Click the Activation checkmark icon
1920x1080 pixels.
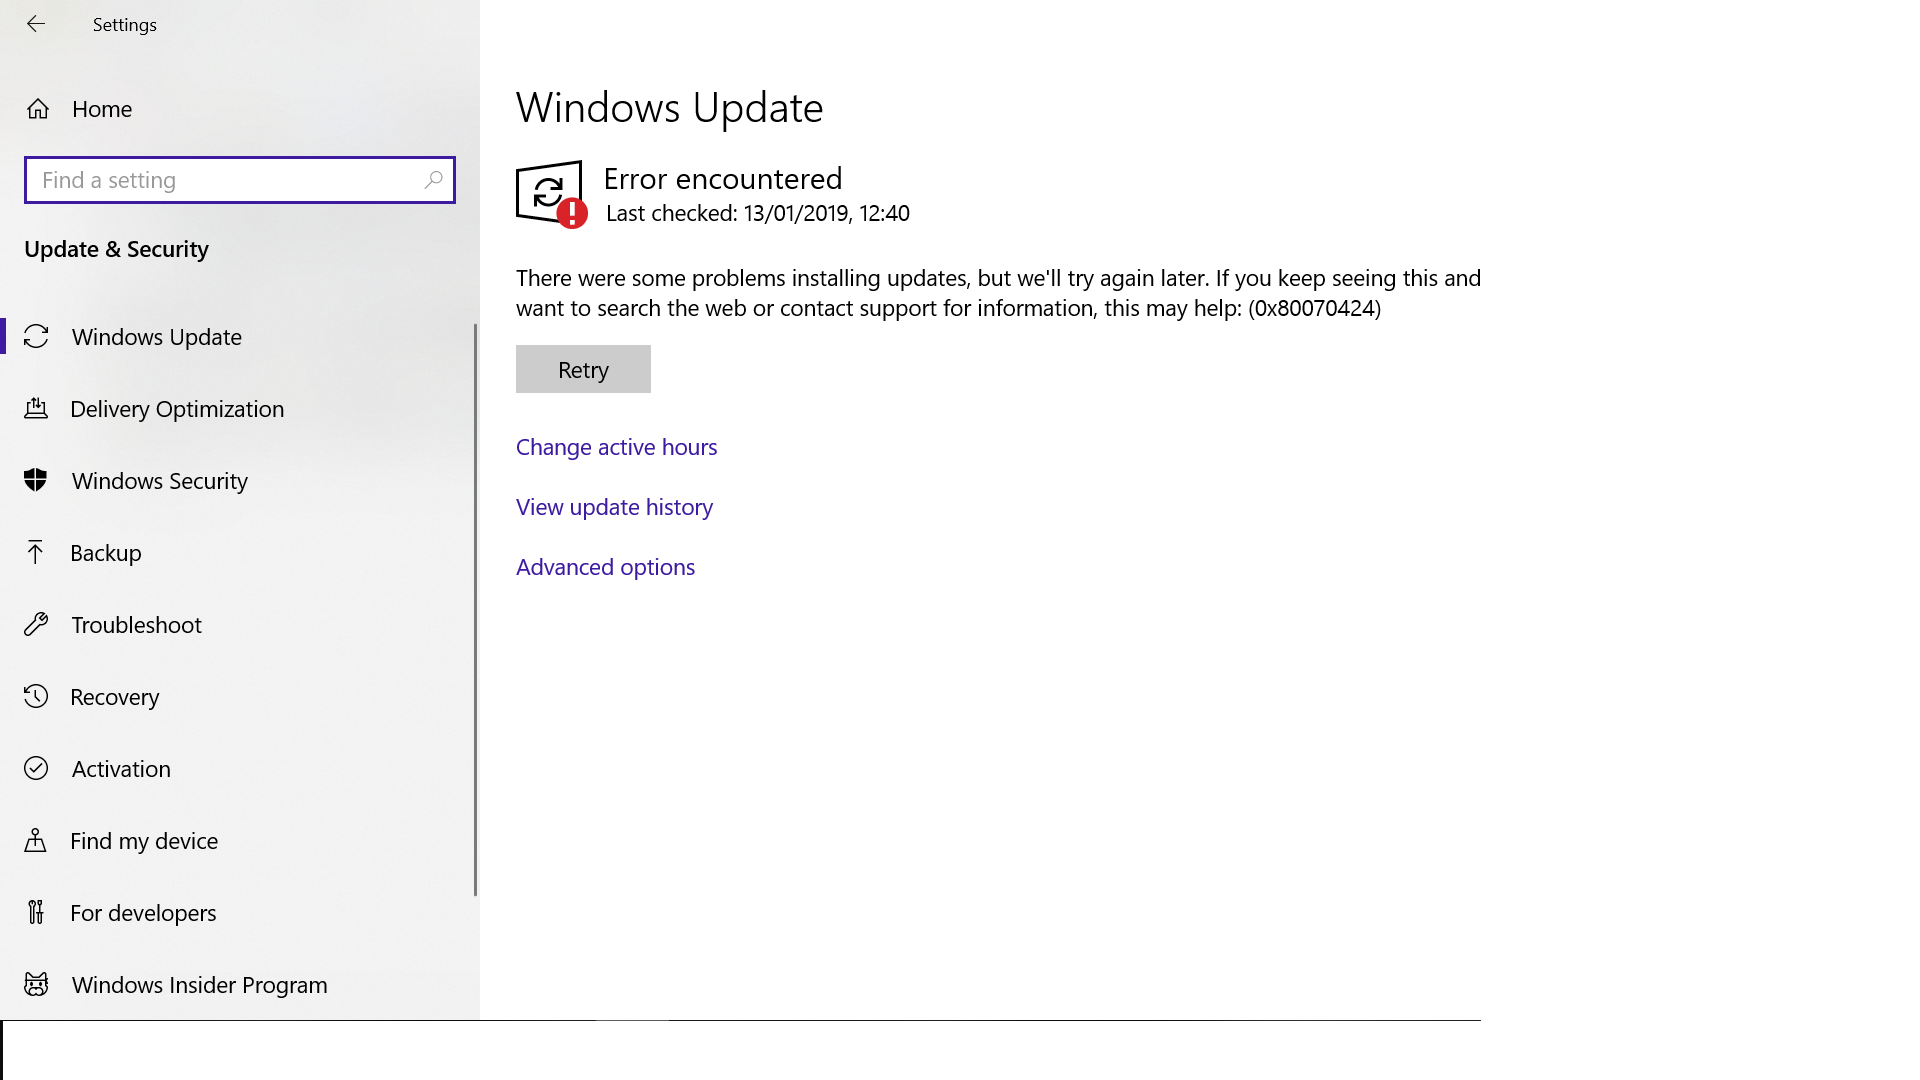pos(36,769)
